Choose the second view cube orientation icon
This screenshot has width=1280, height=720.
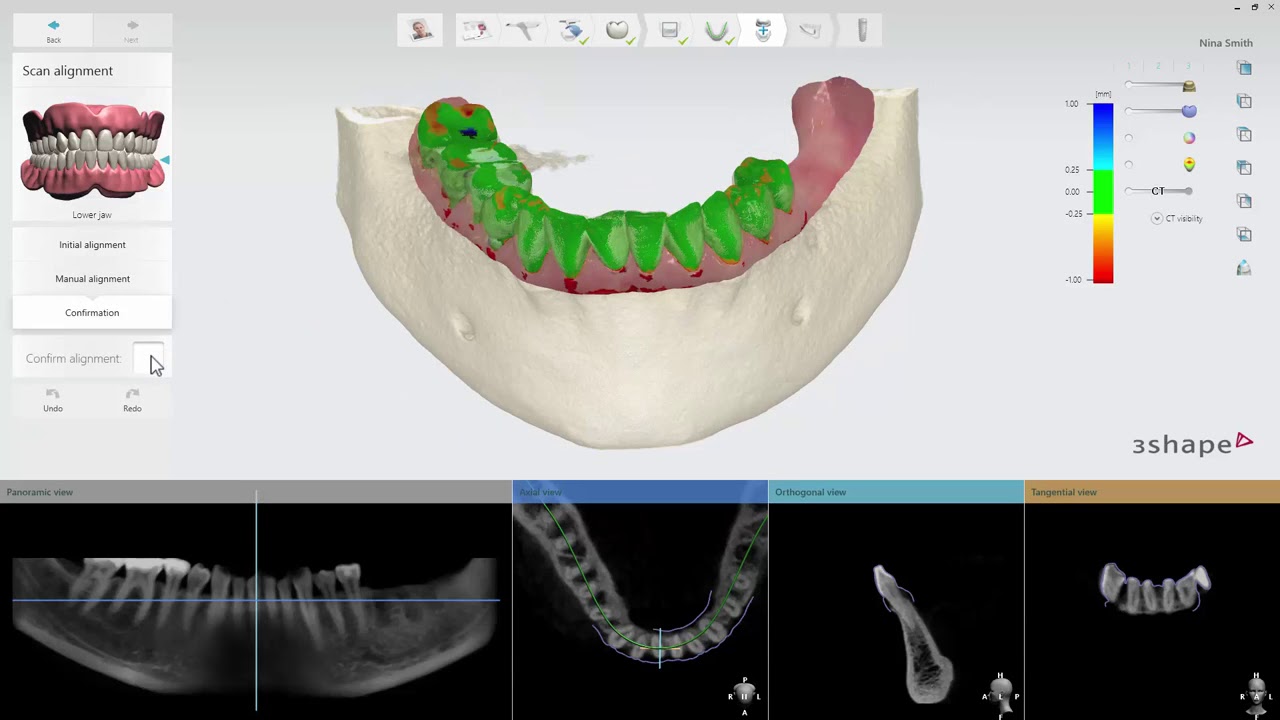pyautogui.click(x=1244, y=101)
